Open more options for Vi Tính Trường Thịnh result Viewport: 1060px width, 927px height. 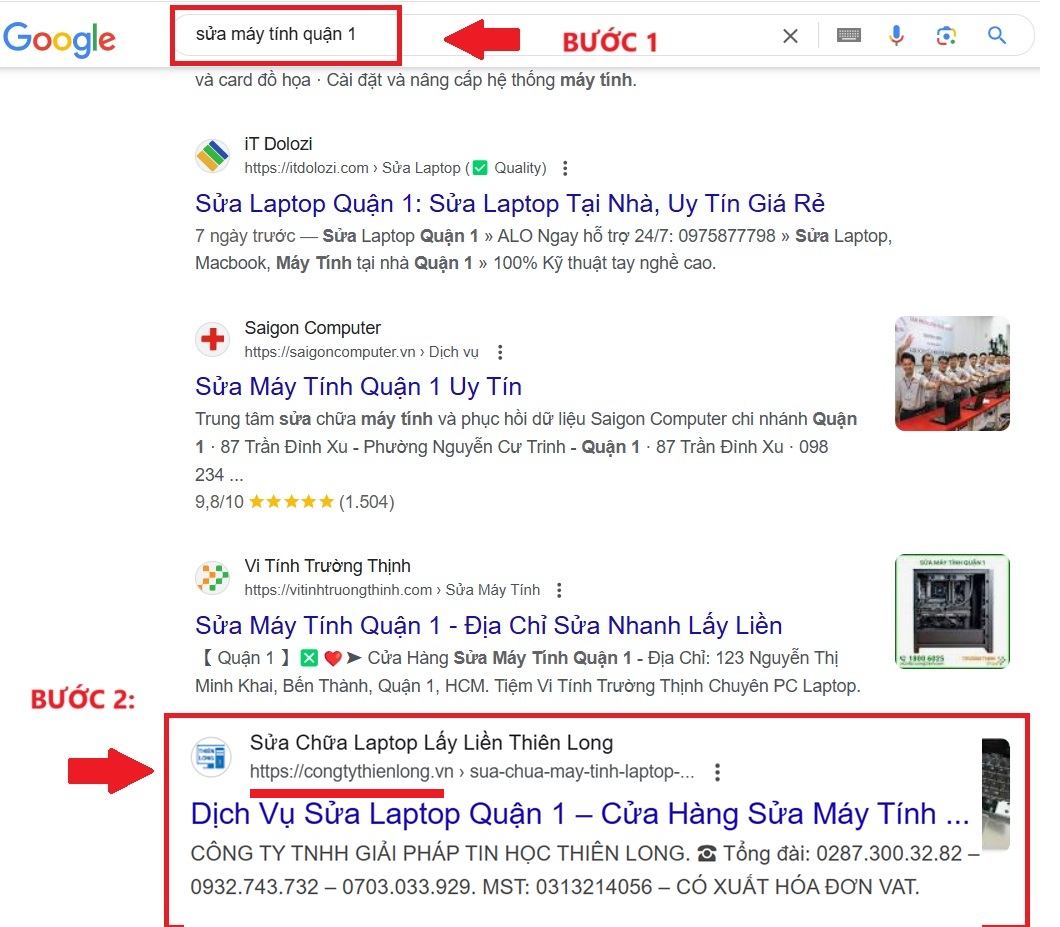(x=560, y=590)
